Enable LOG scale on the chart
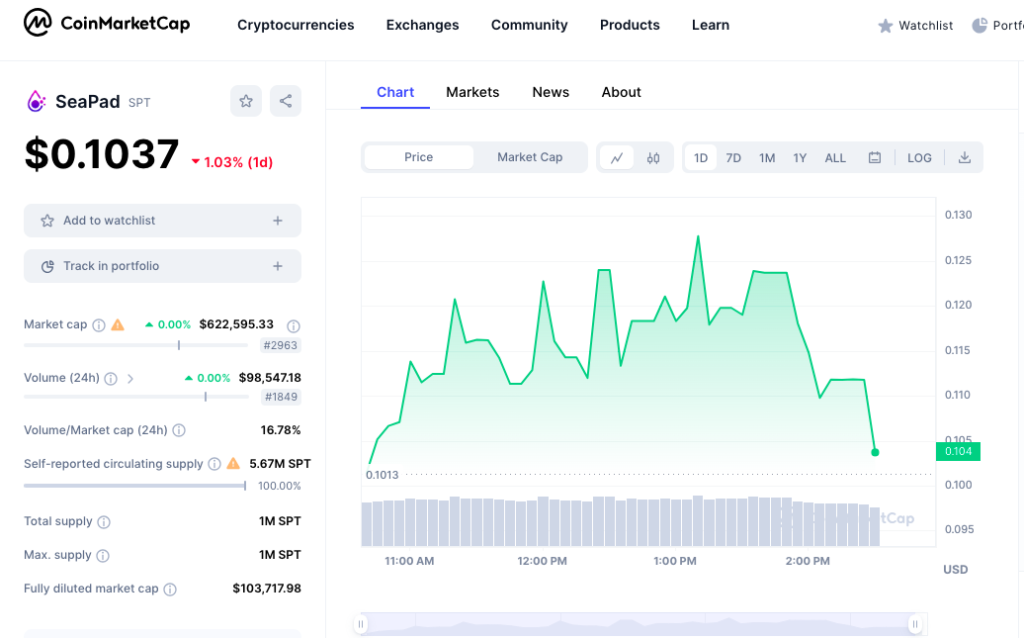This screenshot has height=638, width=1024. tap(919, 157)
